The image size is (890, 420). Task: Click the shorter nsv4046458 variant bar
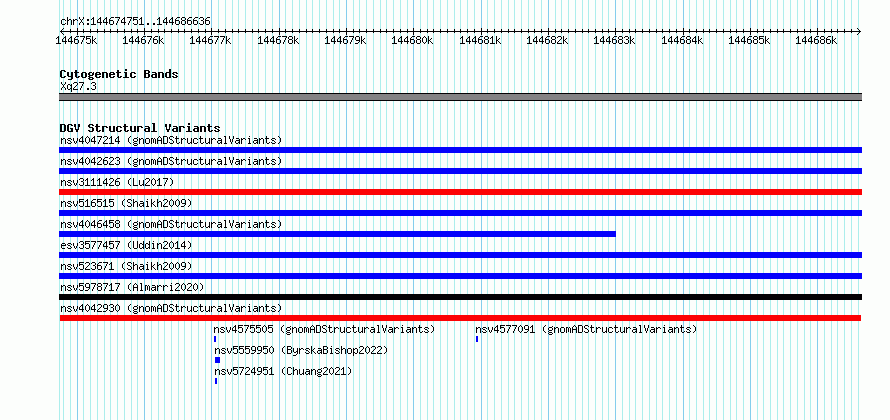point(338,234)
